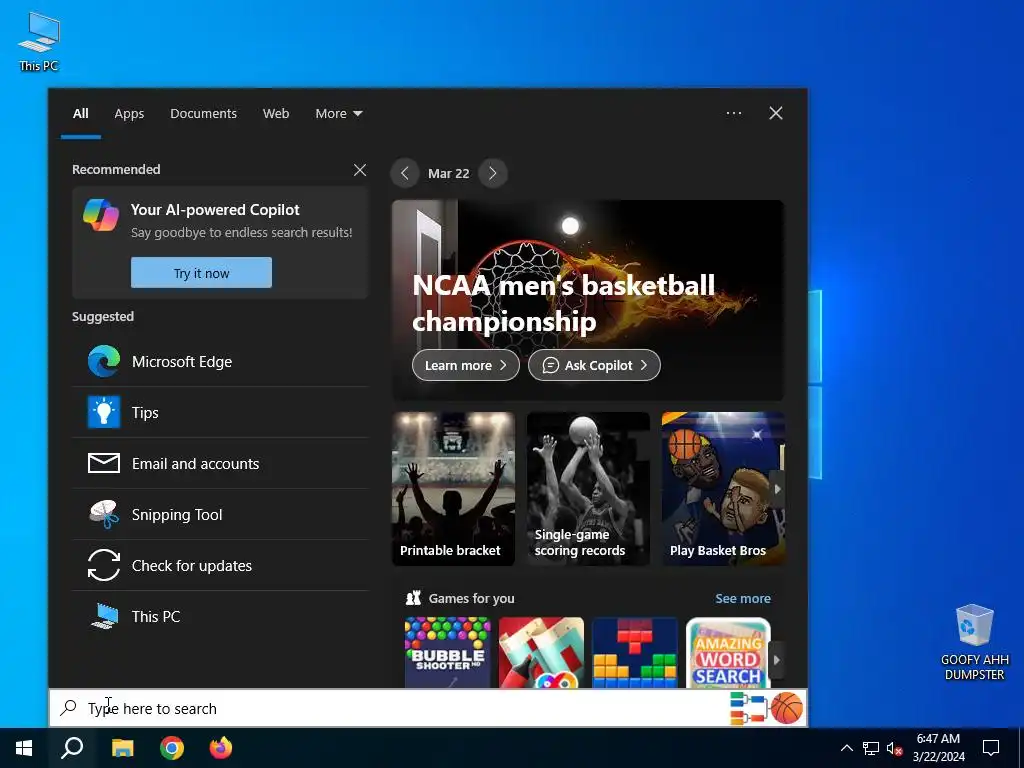This screenshot has width=1024, height=768.
Task: Open the red origami game tile
Action: coord(541,652)
